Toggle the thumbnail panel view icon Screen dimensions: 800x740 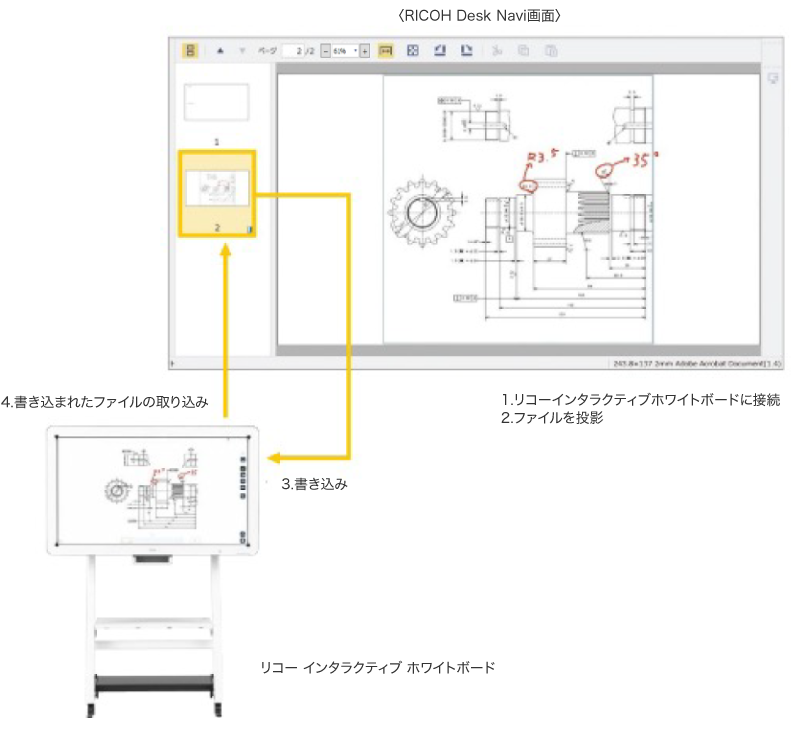(x=190, y=51)
